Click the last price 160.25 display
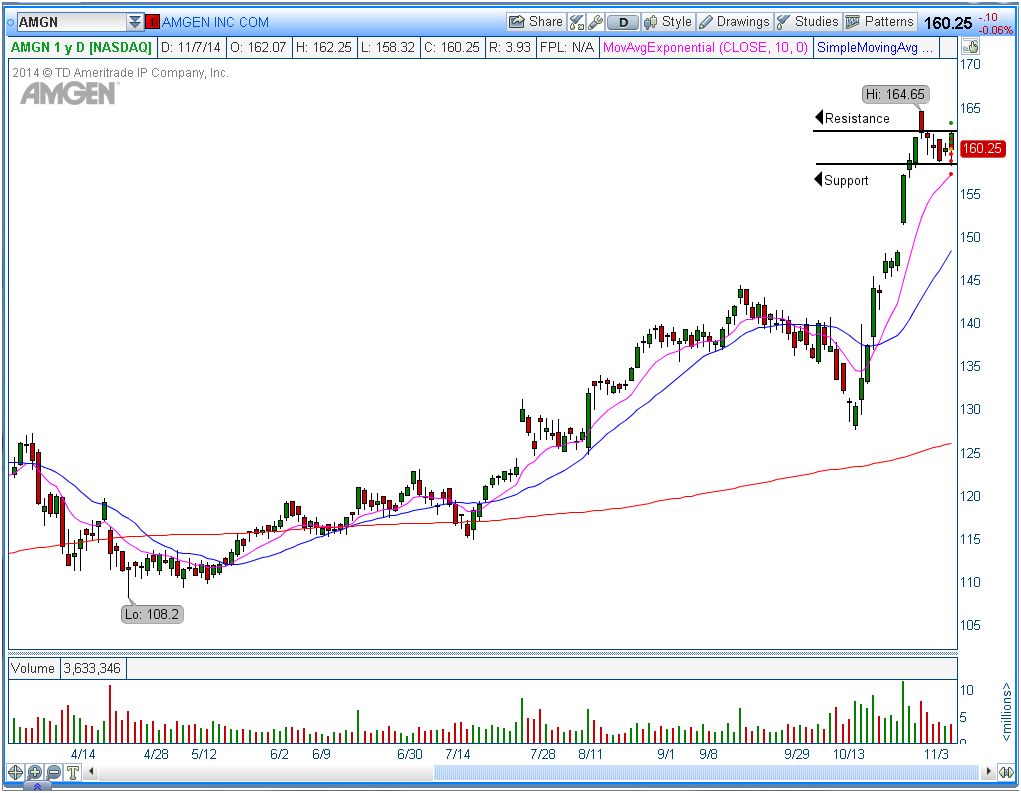This screenshot has width=1021, height=793. coord(947,23)
